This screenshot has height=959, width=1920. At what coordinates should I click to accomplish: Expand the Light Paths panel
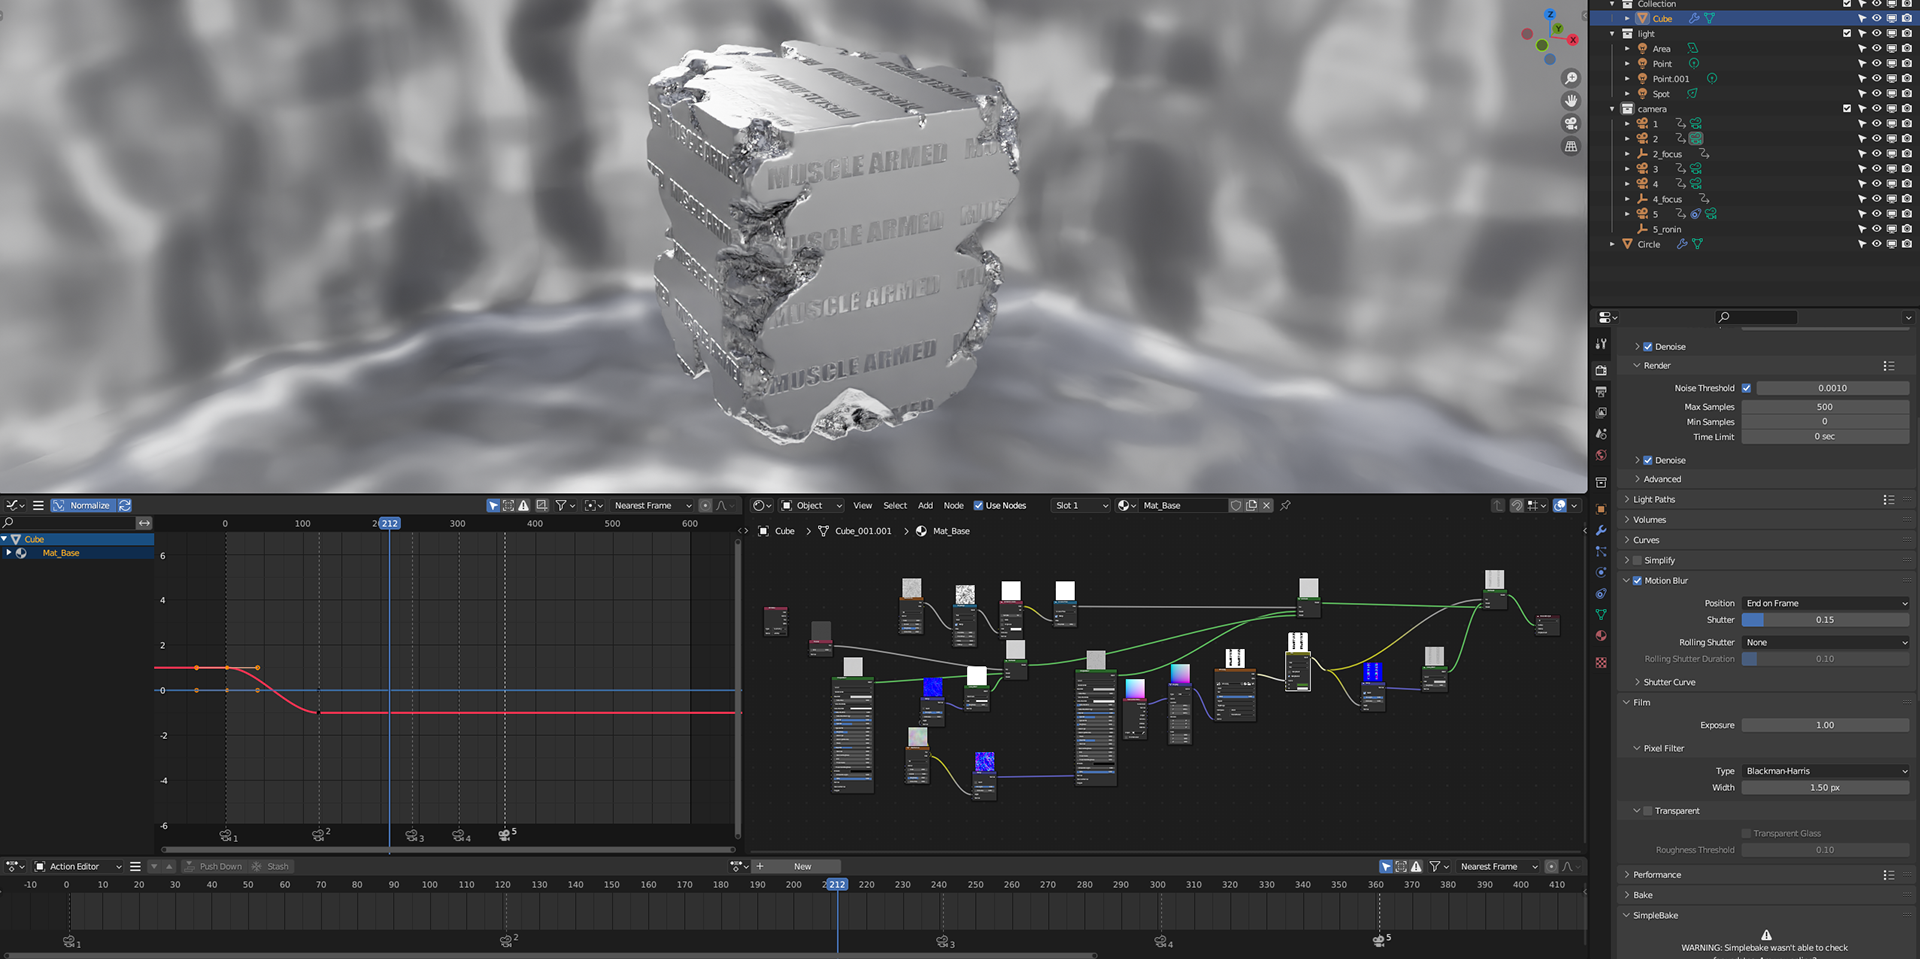1654,499
